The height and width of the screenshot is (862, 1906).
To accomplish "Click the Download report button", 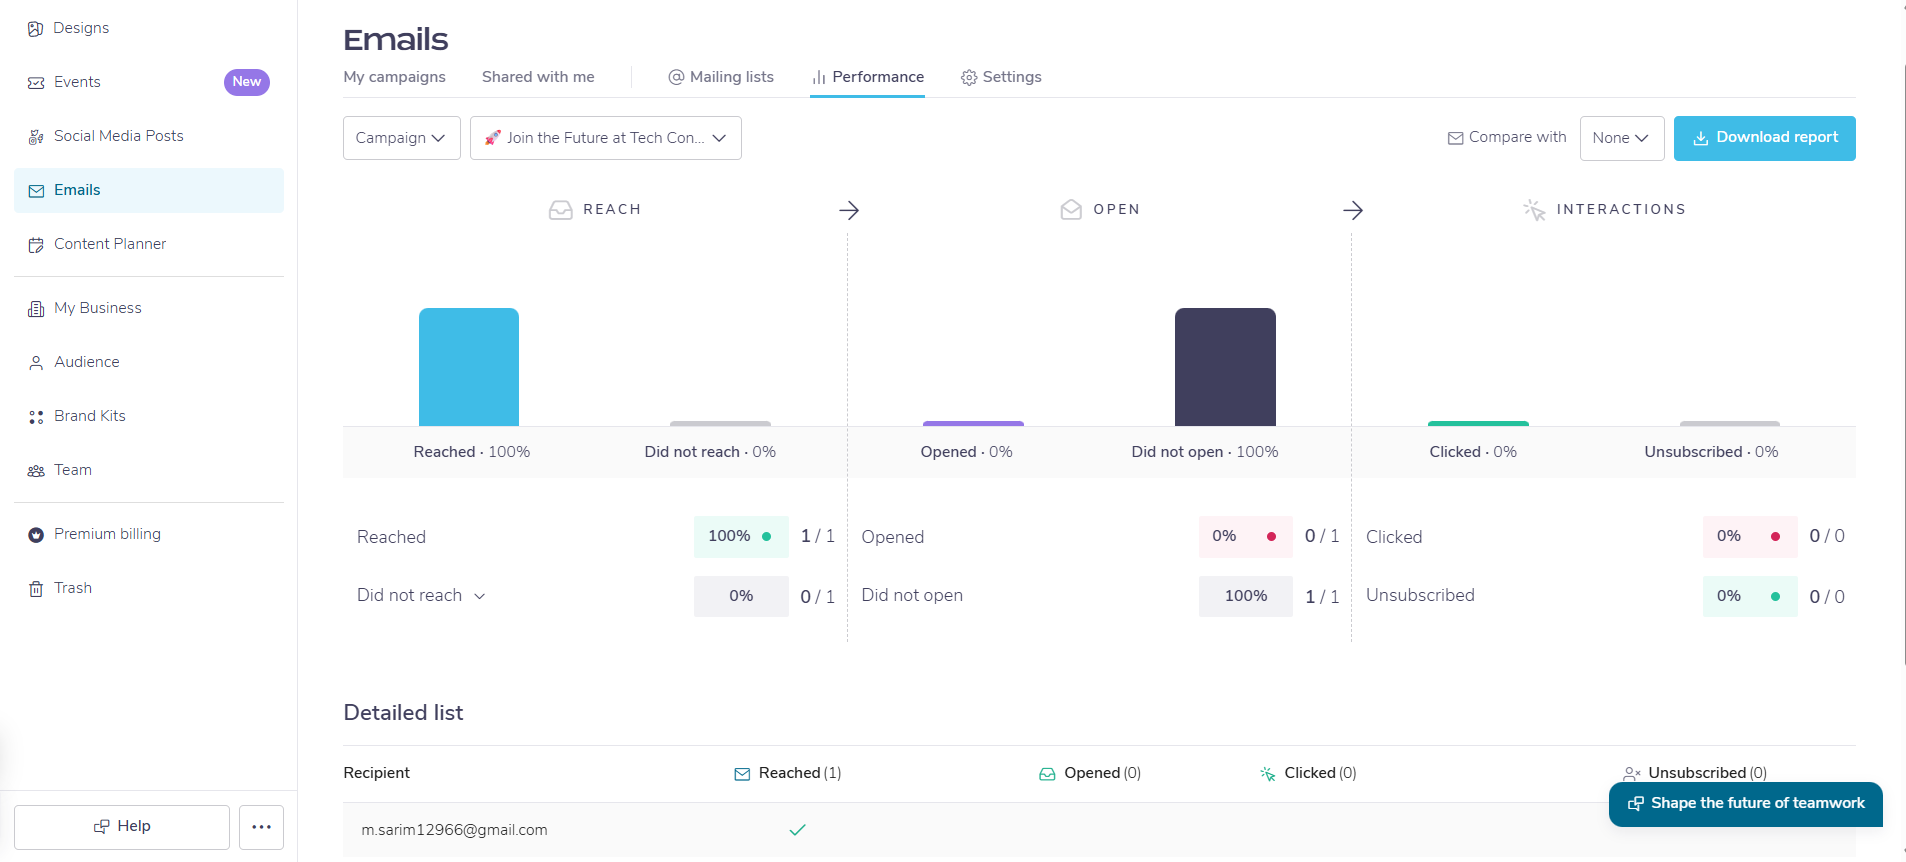I will tap(1765, 138).
